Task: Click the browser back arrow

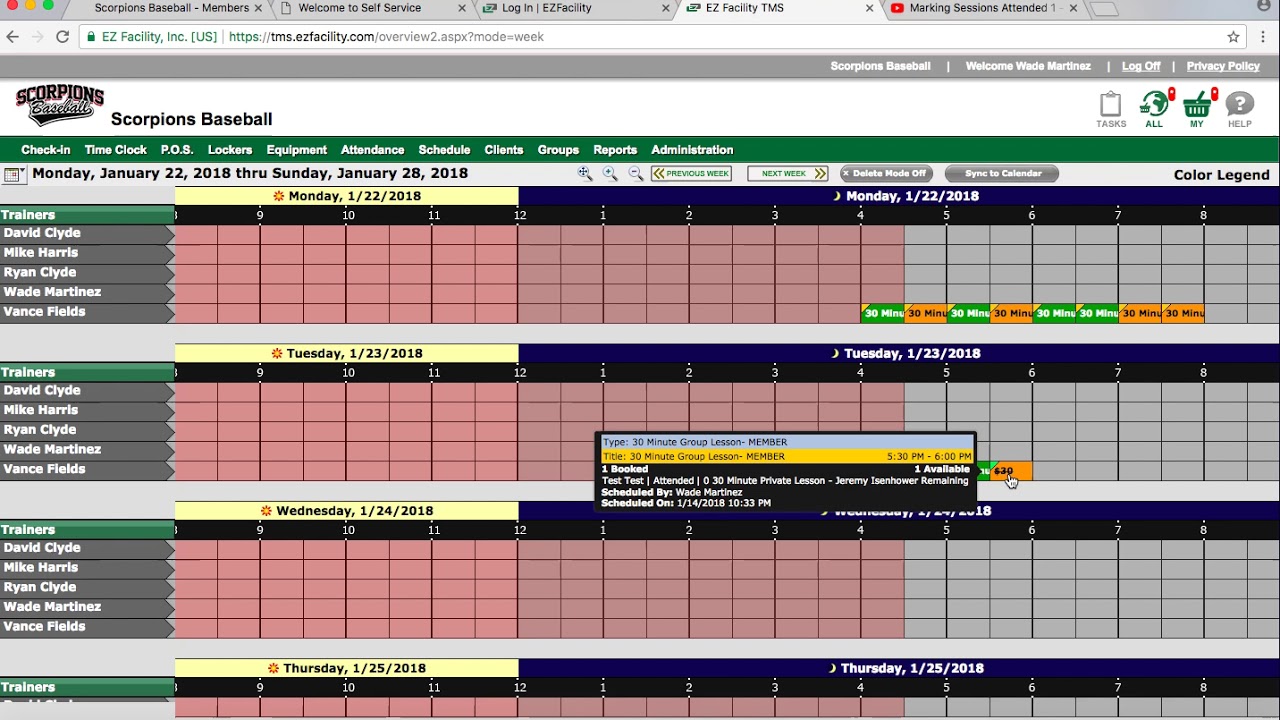Action: (x=12, y=37)
